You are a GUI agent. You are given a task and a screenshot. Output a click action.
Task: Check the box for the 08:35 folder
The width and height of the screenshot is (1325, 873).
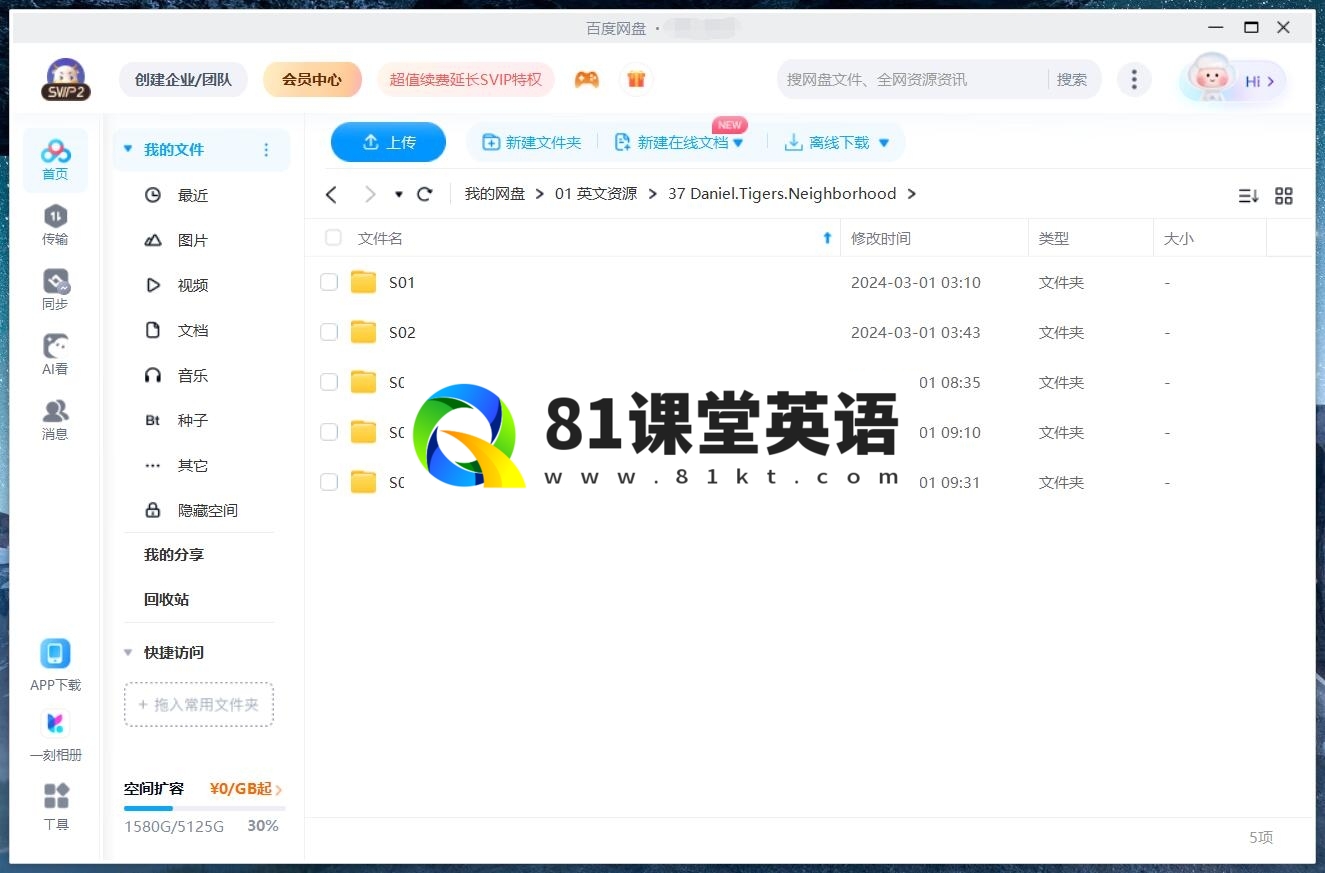point(329,382)
